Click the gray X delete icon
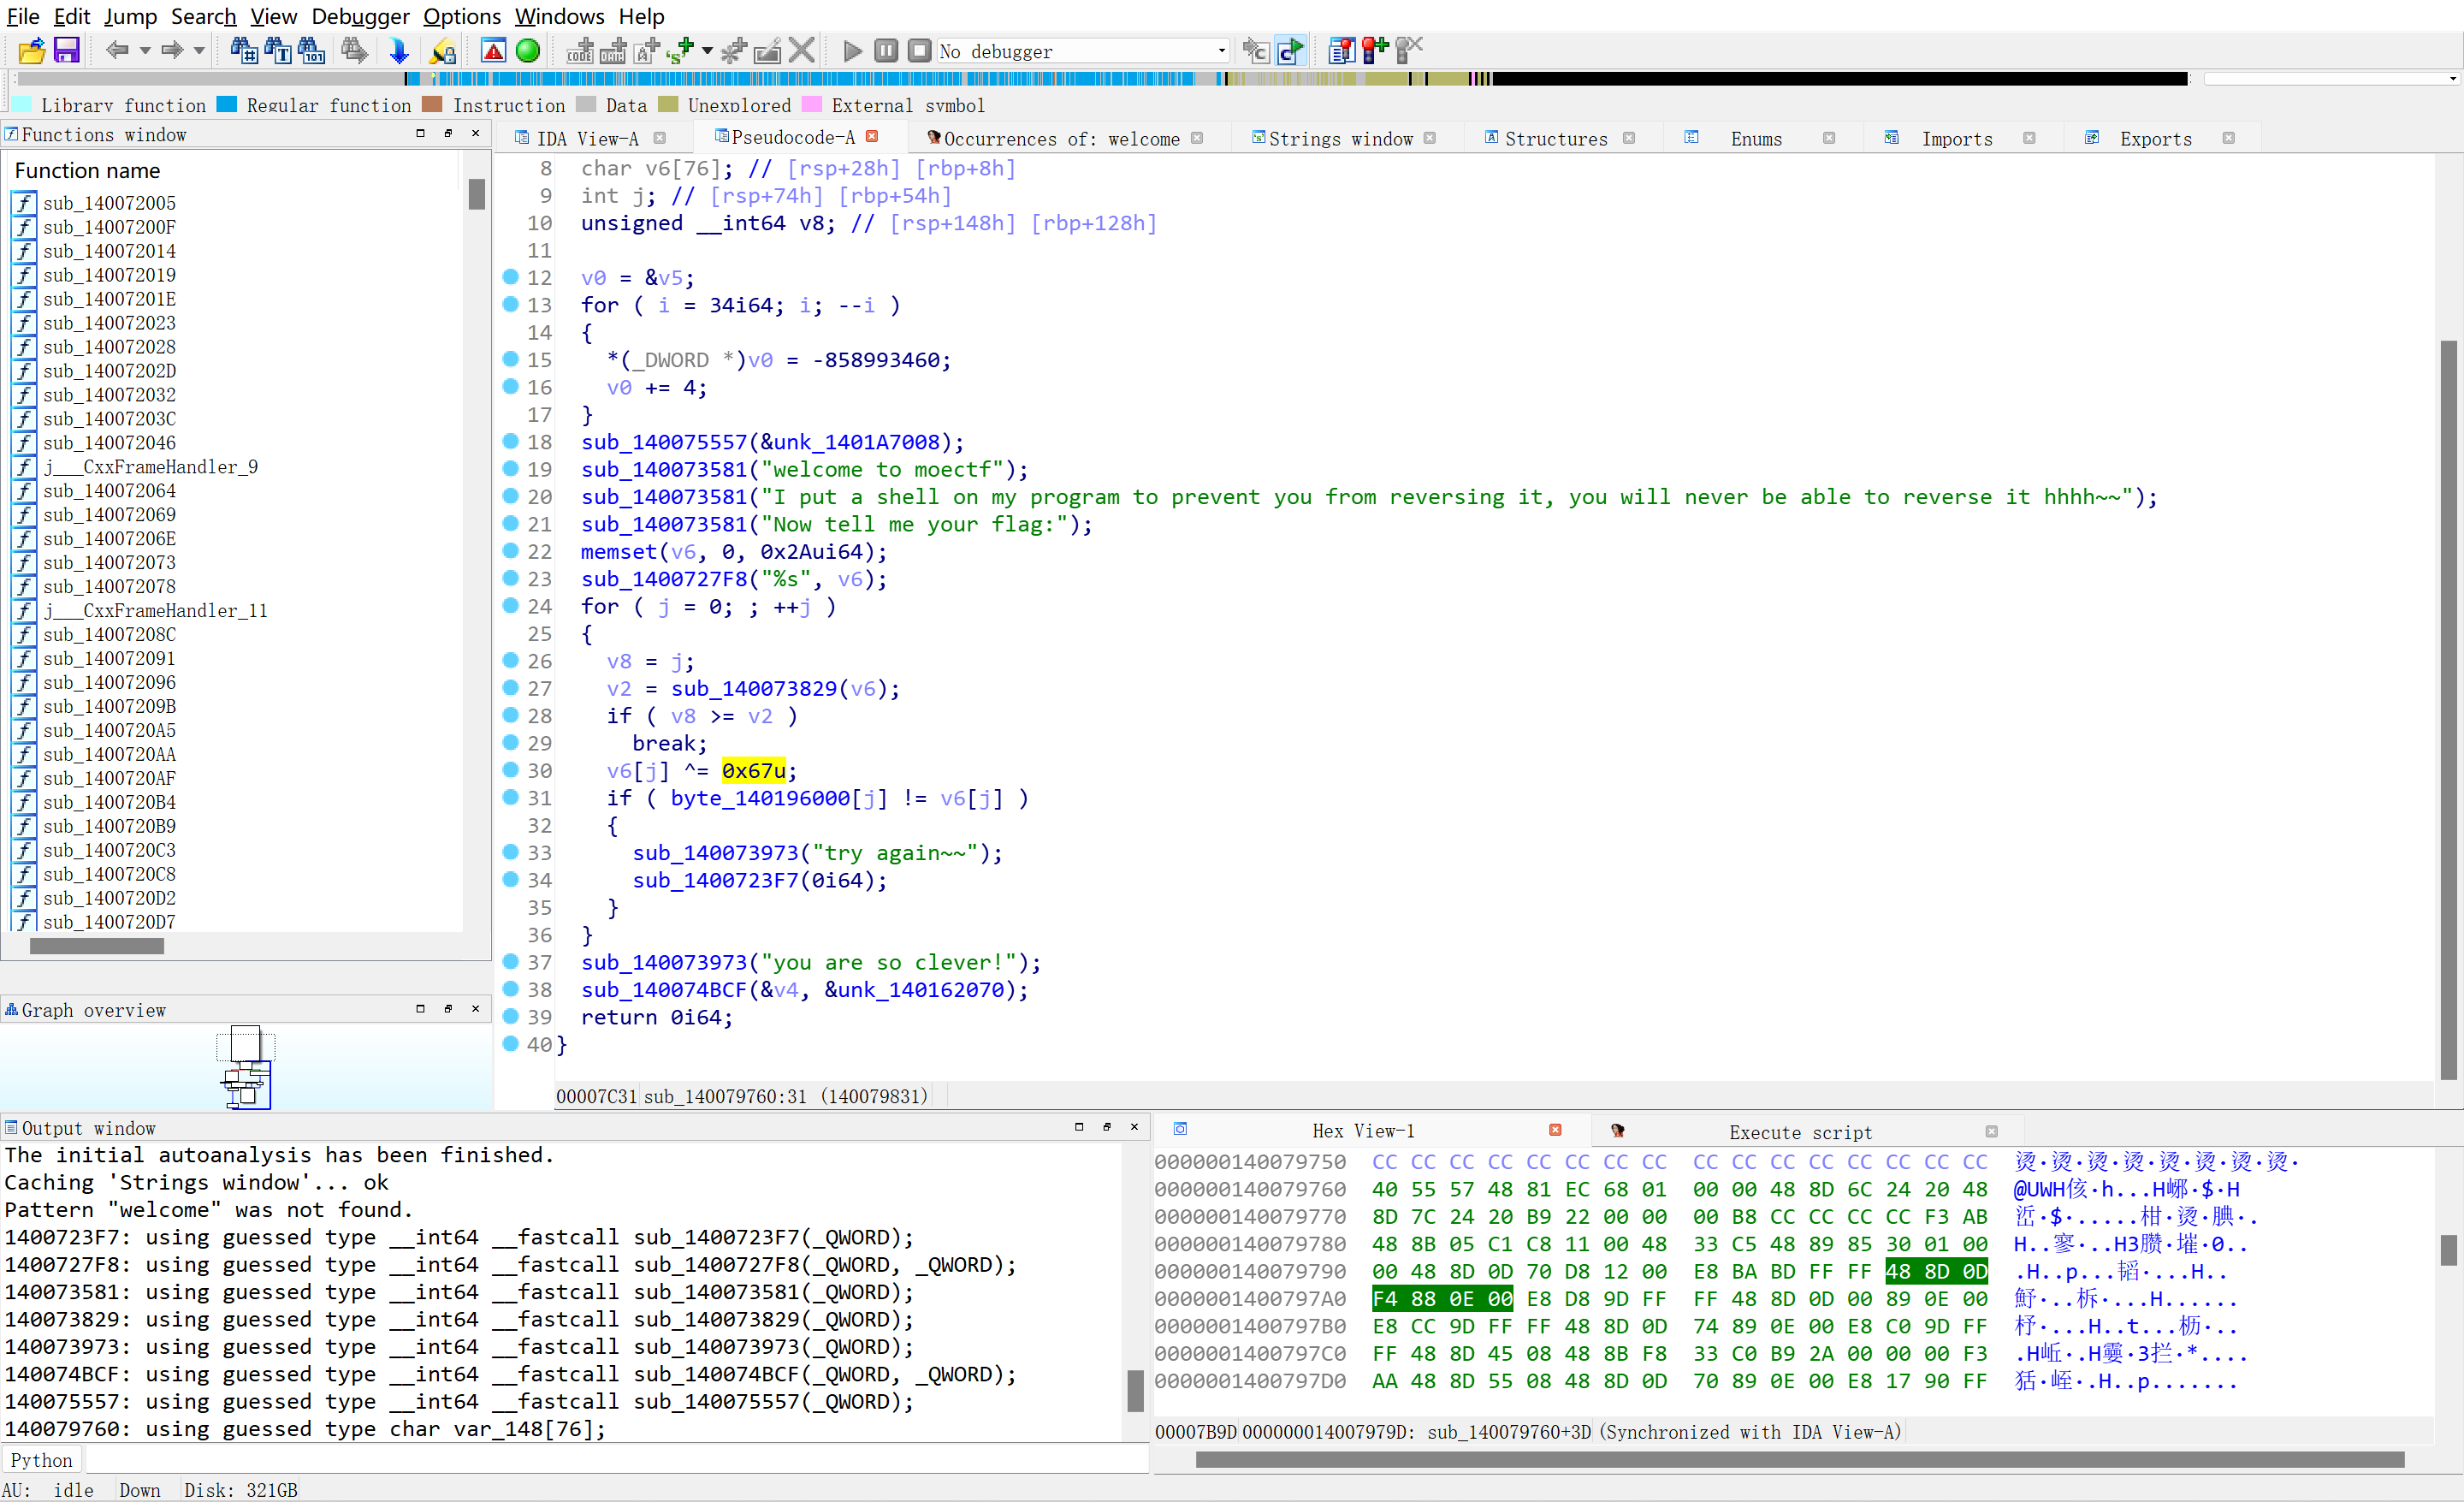The image size is (2464, 1502). (x=801, y=50)
